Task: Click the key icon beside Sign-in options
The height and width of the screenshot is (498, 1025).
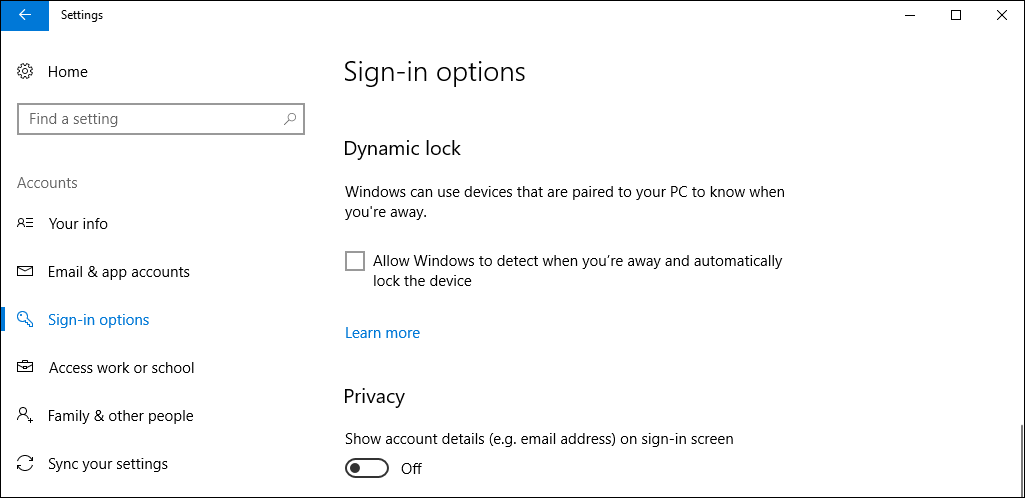Action: coord(26,320)
